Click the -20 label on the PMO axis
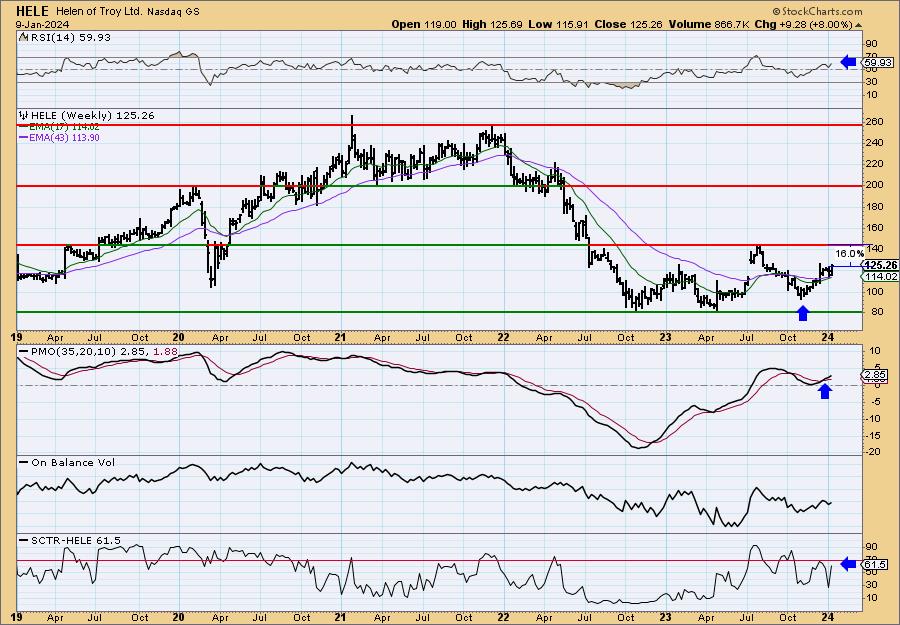 pyautogui.click(x=873, y=452)
